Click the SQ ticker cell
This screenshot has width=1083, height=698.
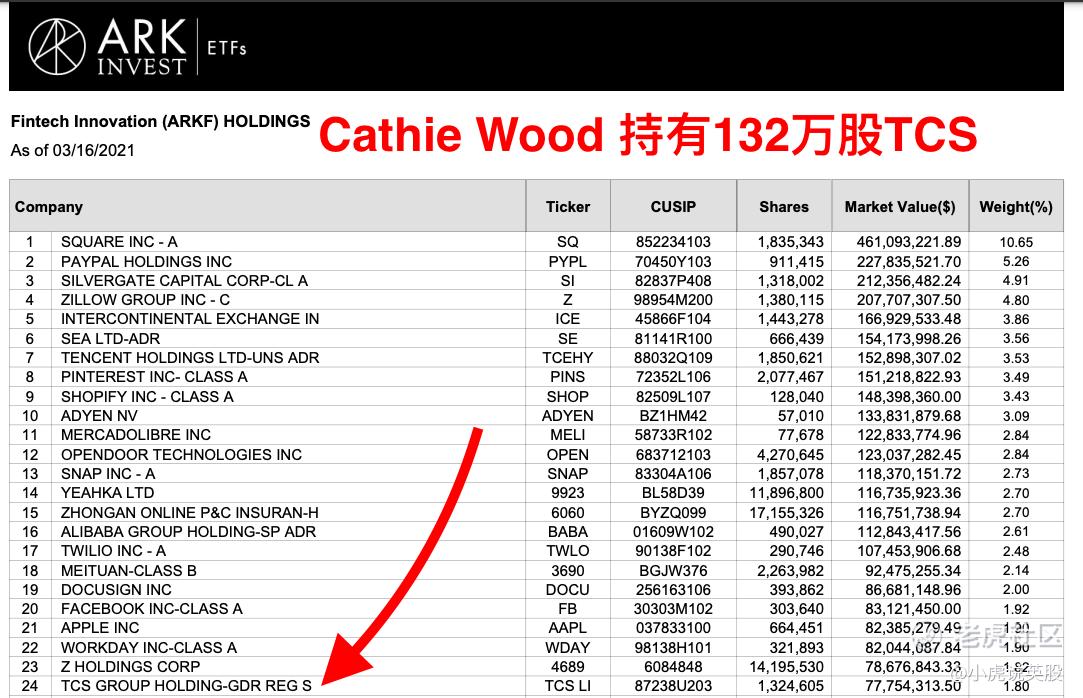[x=568, y=242]
